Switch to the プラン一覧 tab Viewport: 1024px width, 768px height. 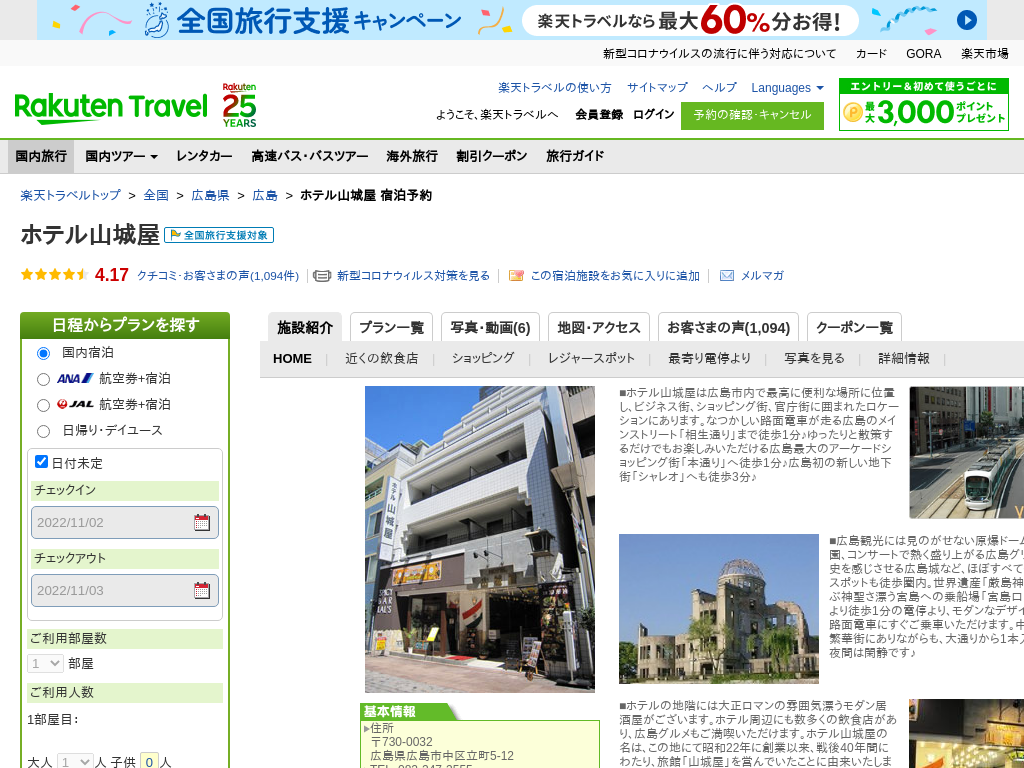tap(391, 327)
